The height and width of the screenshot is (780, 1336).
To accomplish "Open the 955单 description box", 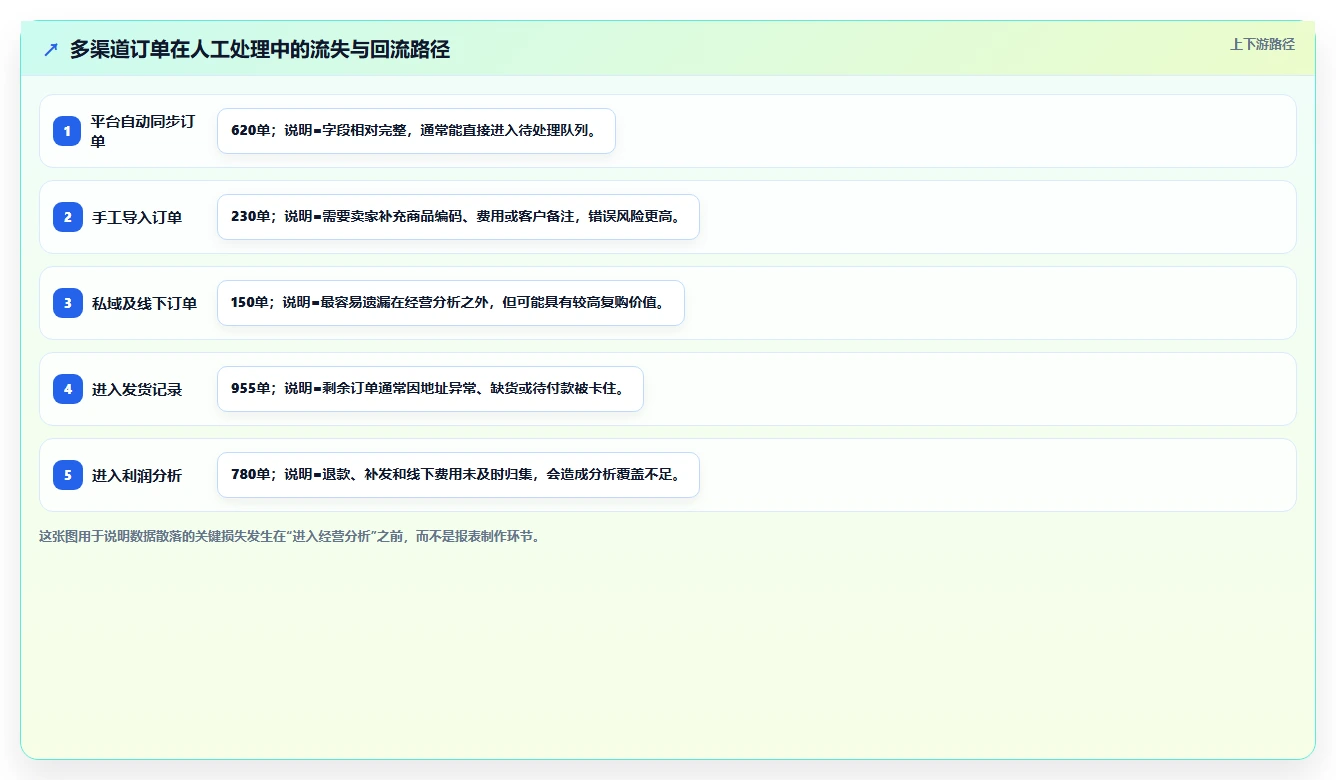I will click(430, 389).
